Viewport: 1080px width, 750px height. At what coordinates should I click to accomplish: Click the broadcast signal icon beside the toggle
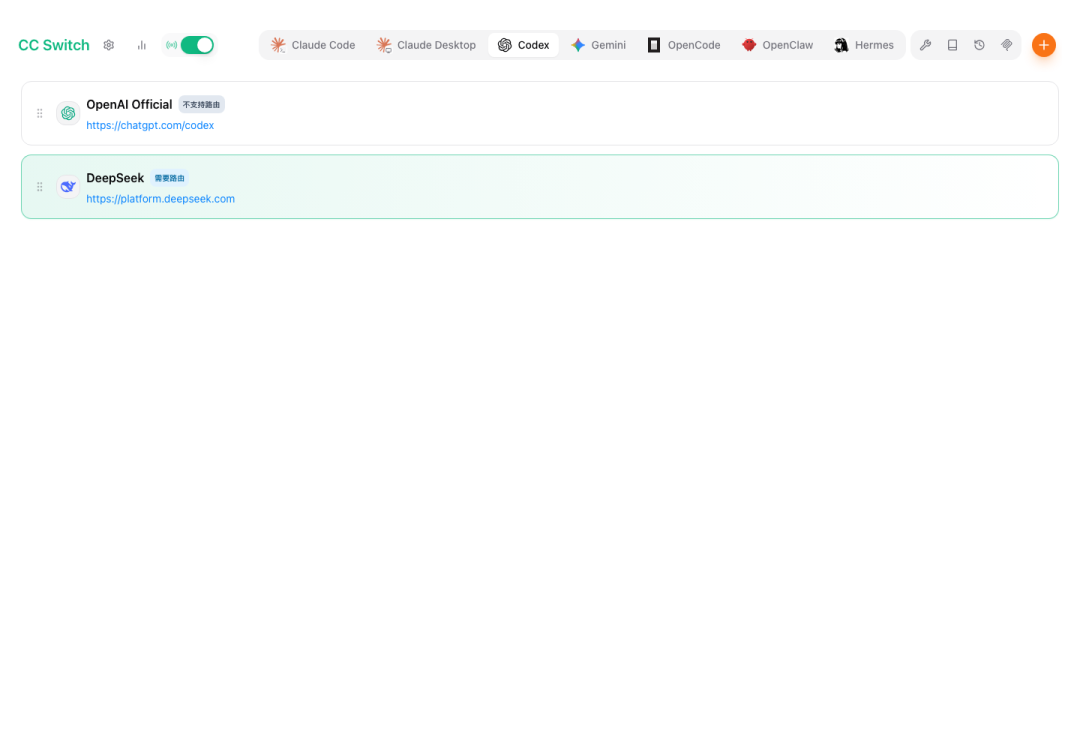coord(172,45)
